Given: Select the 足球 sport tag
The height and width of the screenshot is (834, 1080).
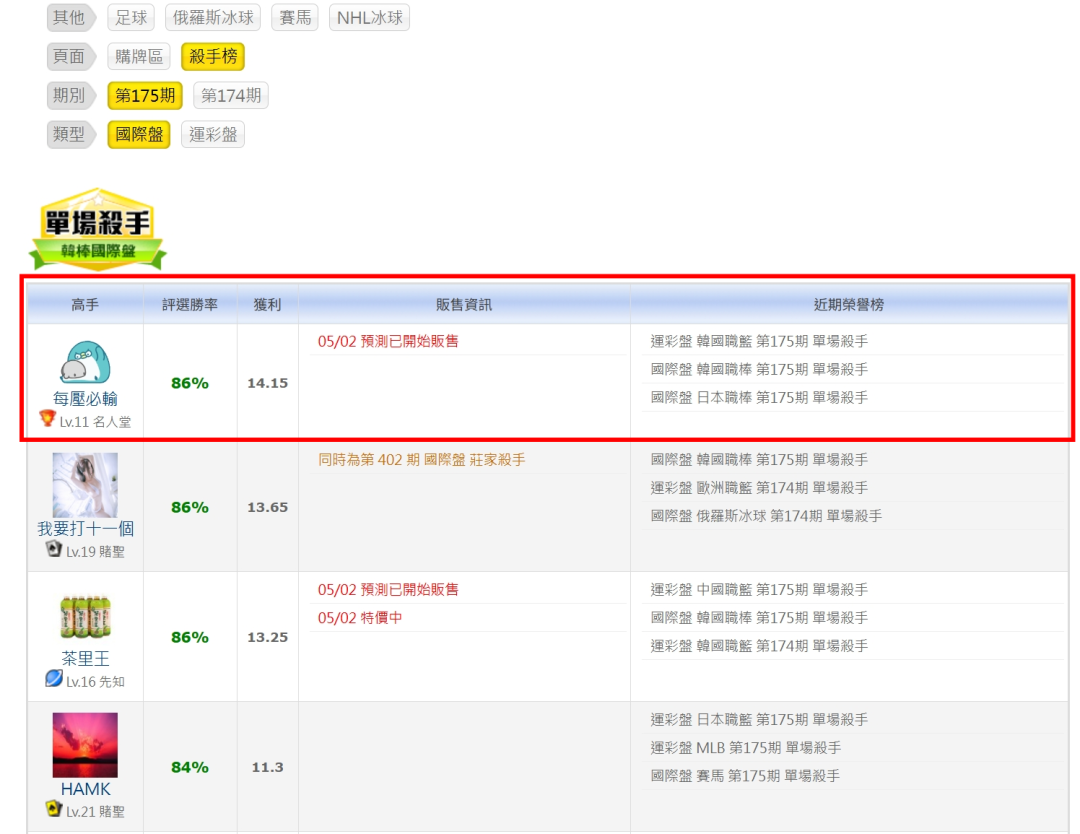Looking at the screenshot, I should point(131,17).
